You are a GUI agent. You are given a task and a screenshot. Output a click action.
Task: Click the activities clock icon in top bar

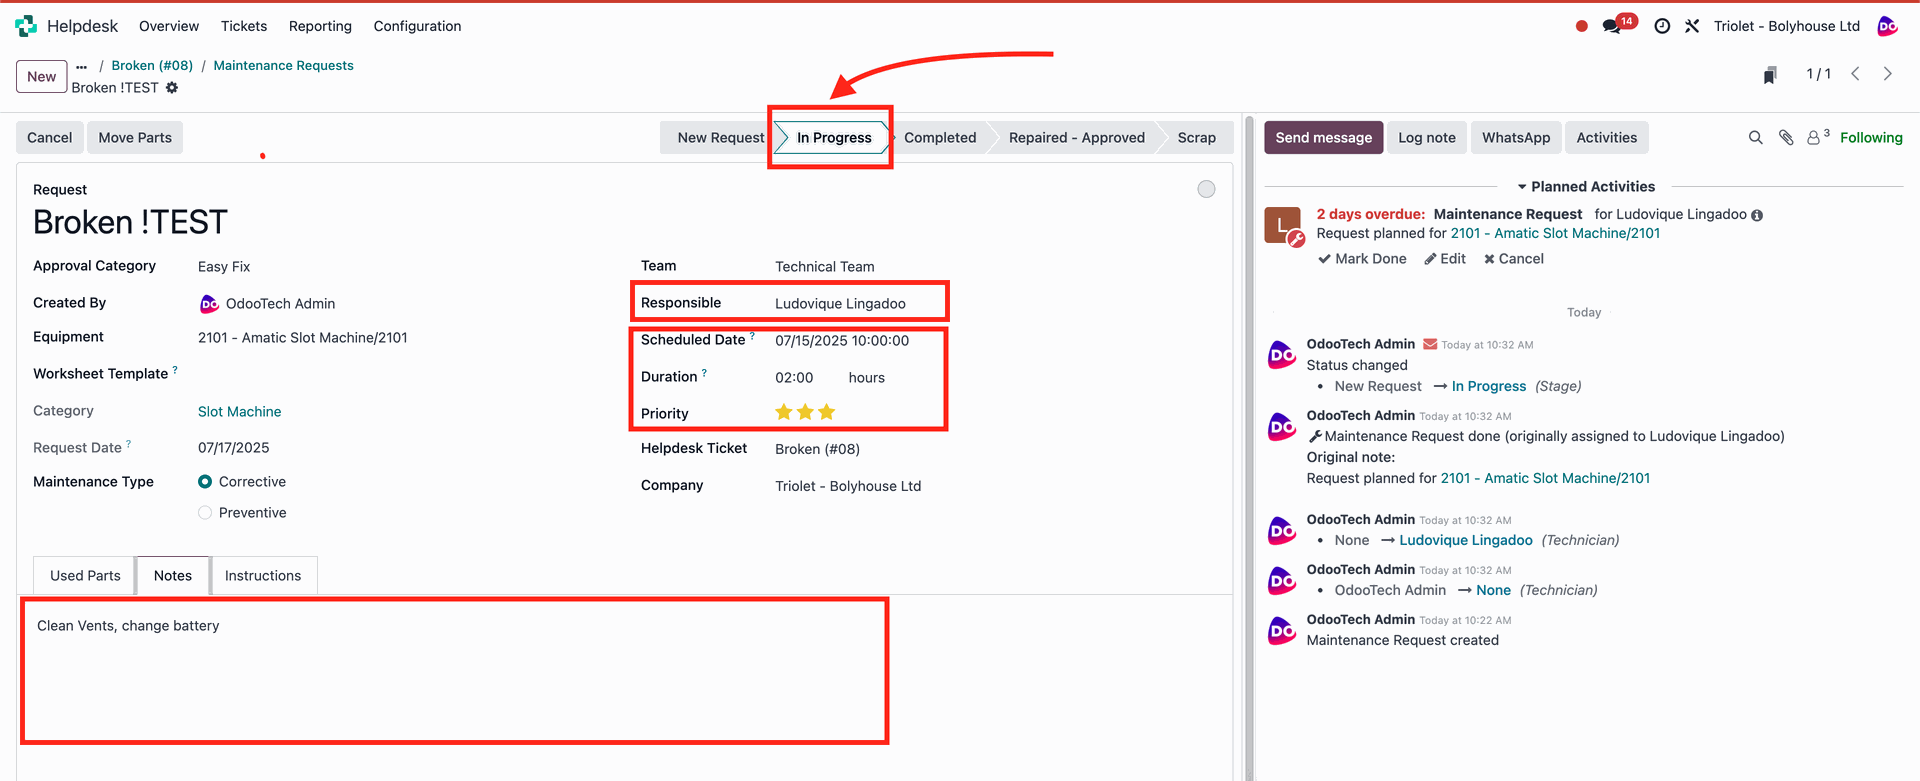pos(1662,26)
